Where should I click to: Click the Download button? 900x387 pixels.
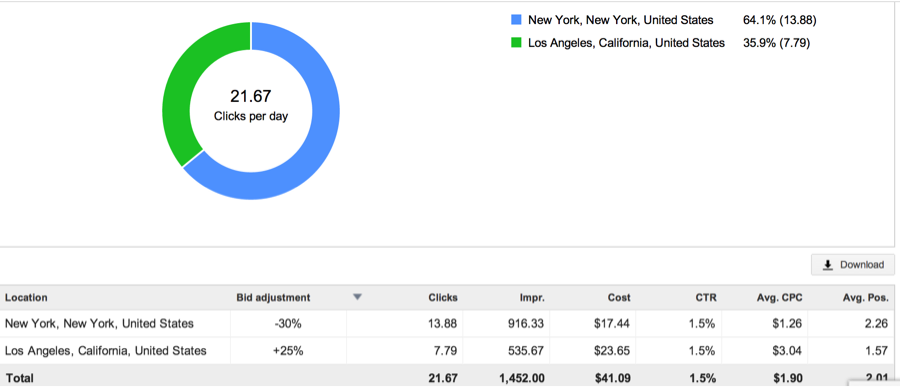[x=852, y=265]
